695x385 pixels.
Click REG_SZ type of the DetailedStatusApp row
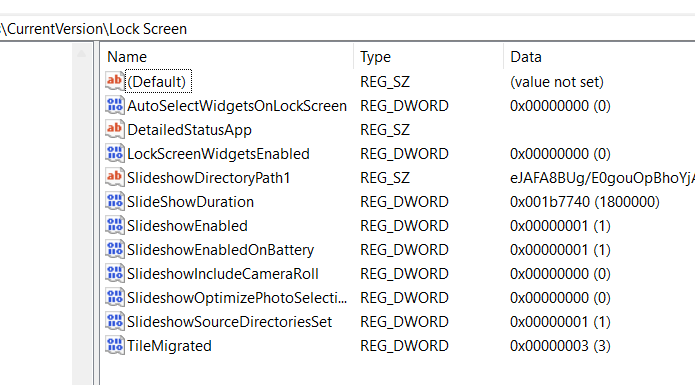385,130
